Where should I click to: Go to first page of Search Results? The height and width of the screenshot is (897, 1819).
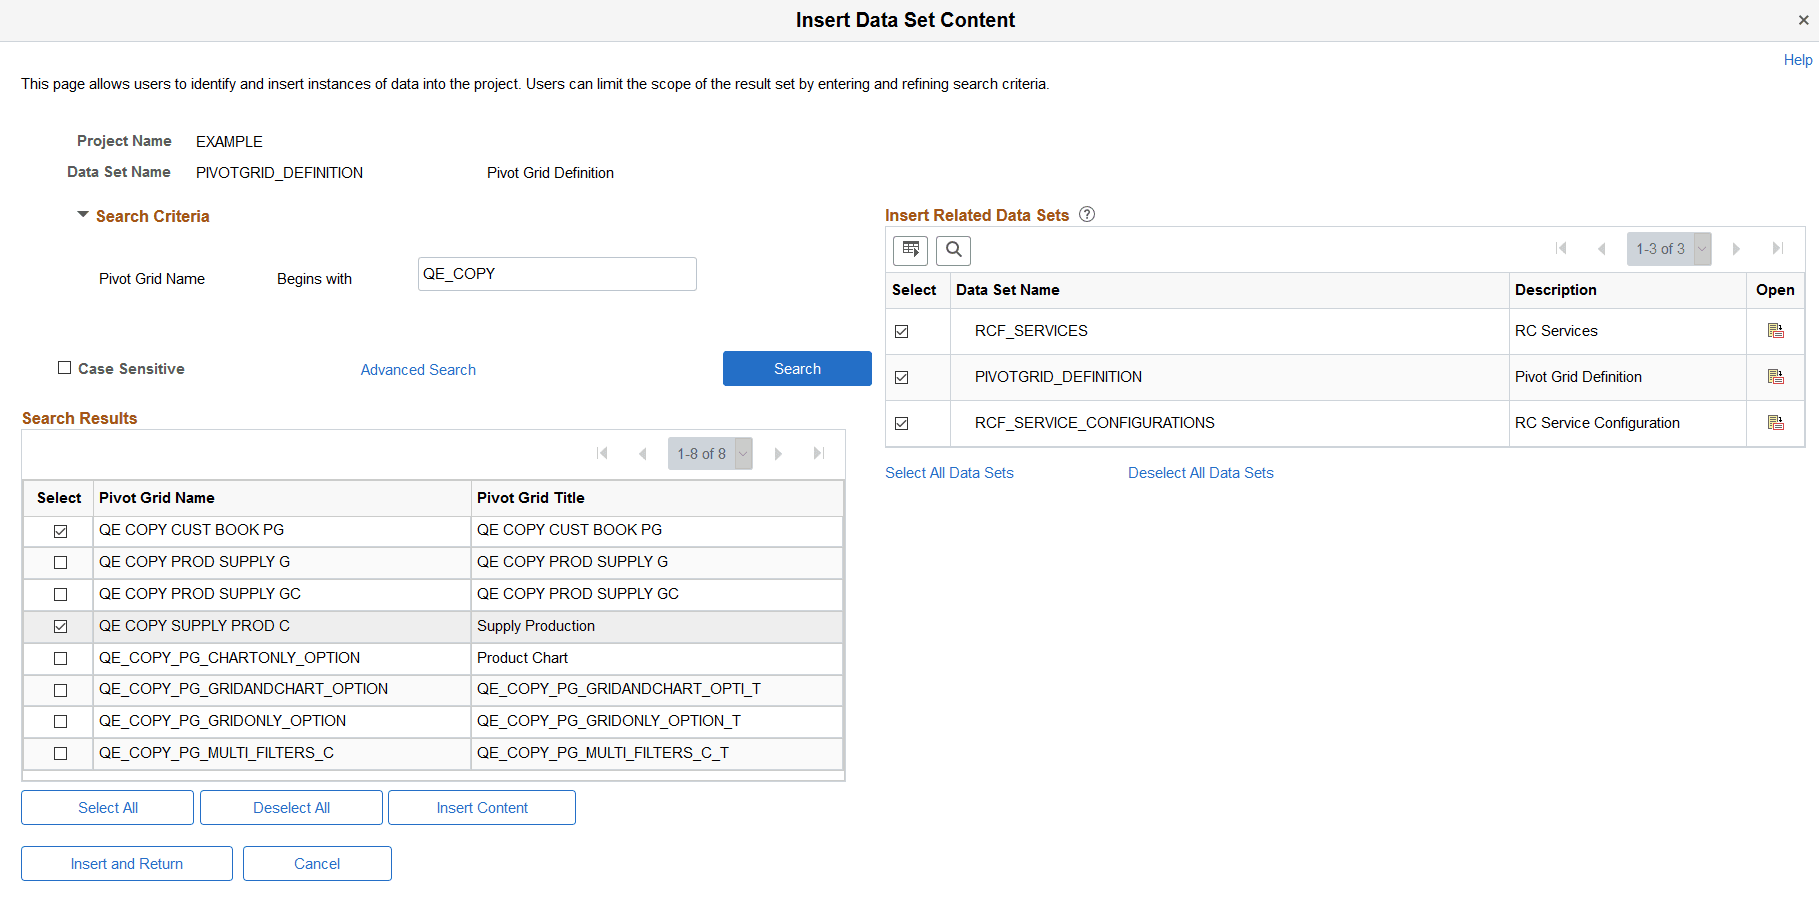click(x=602, y=453)
